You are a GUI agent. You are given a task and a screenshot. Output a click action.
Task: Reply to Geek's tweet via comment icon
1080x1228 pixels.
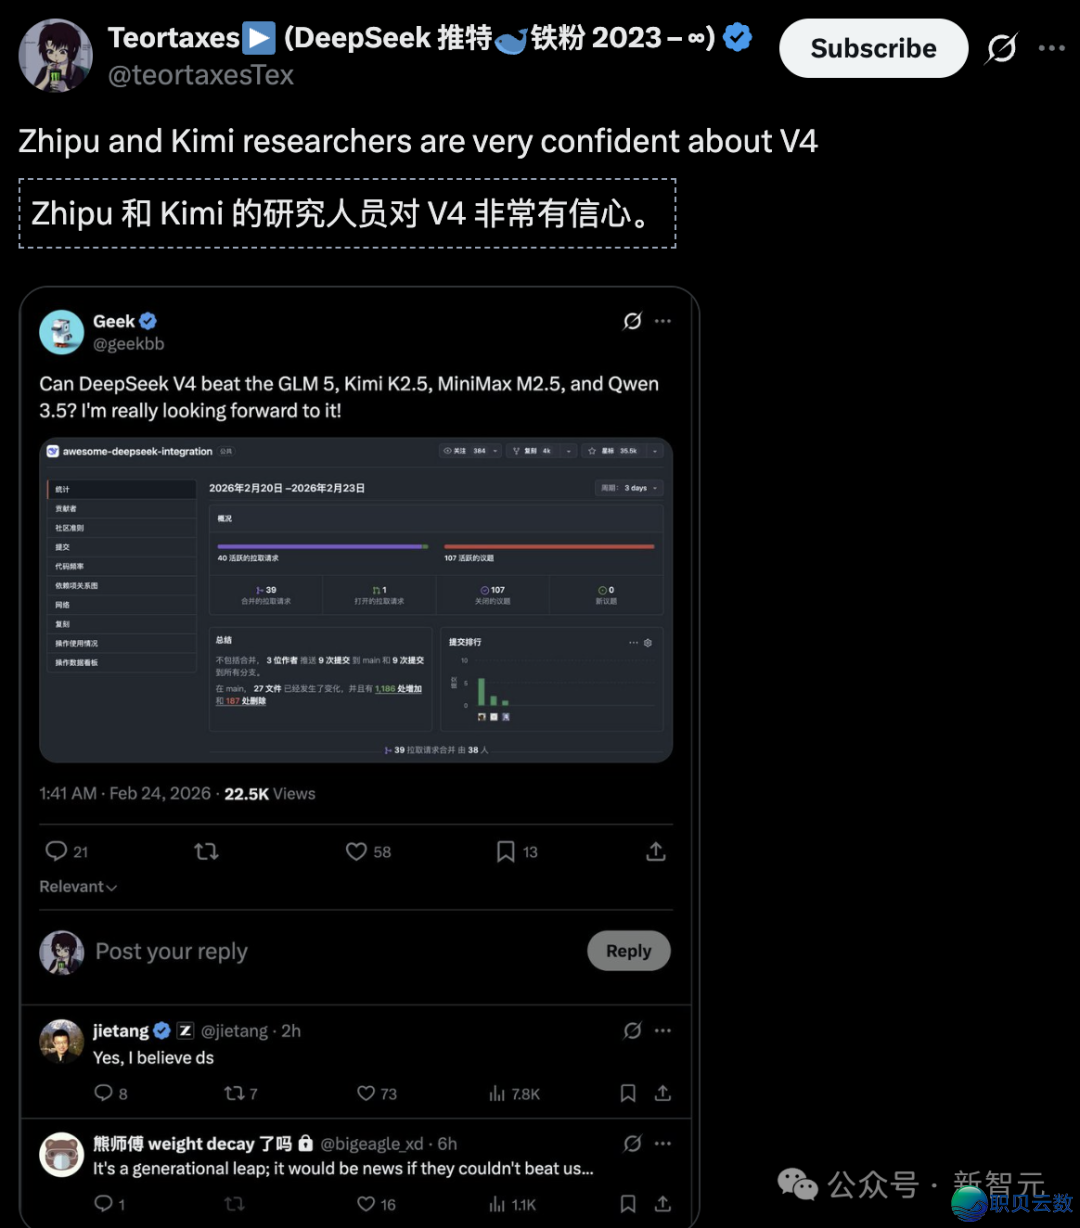click(56, 851)
